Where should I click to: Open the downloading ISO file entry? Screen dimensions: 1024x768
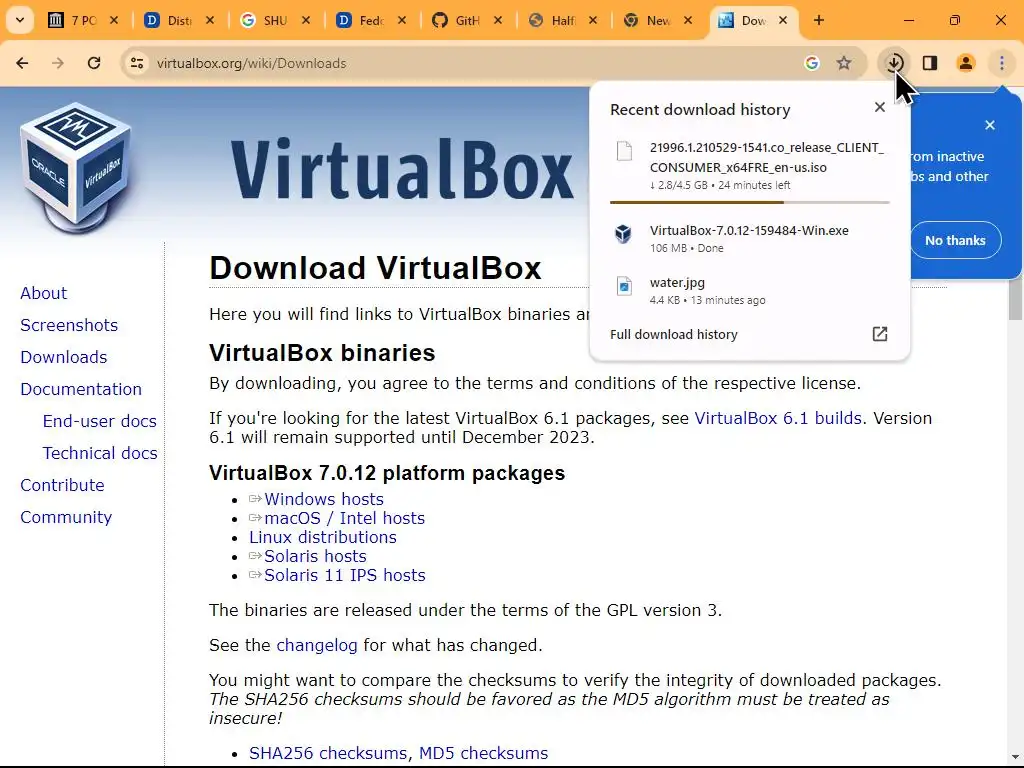coord(750,166)
